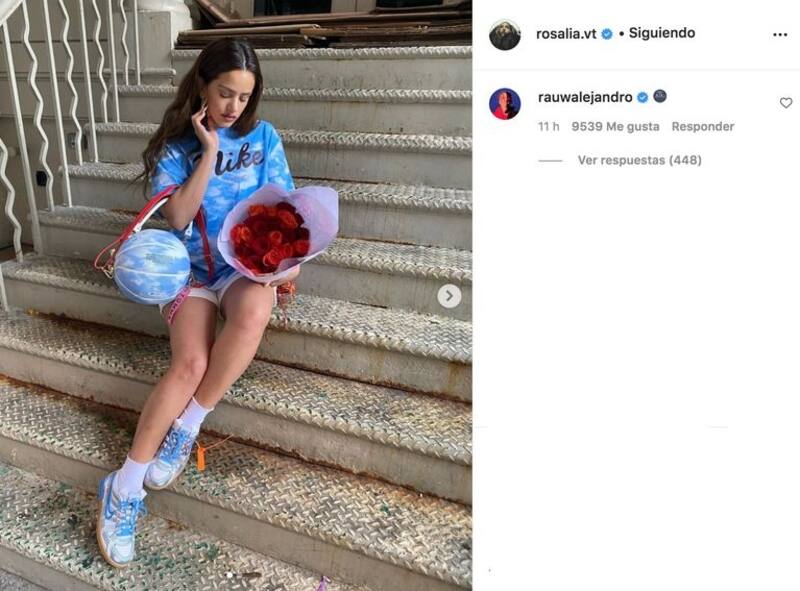This screenshot has width=800, height=591.
Task: Click verified badge next to rosalia.vt
Action: tap(607, 34)
